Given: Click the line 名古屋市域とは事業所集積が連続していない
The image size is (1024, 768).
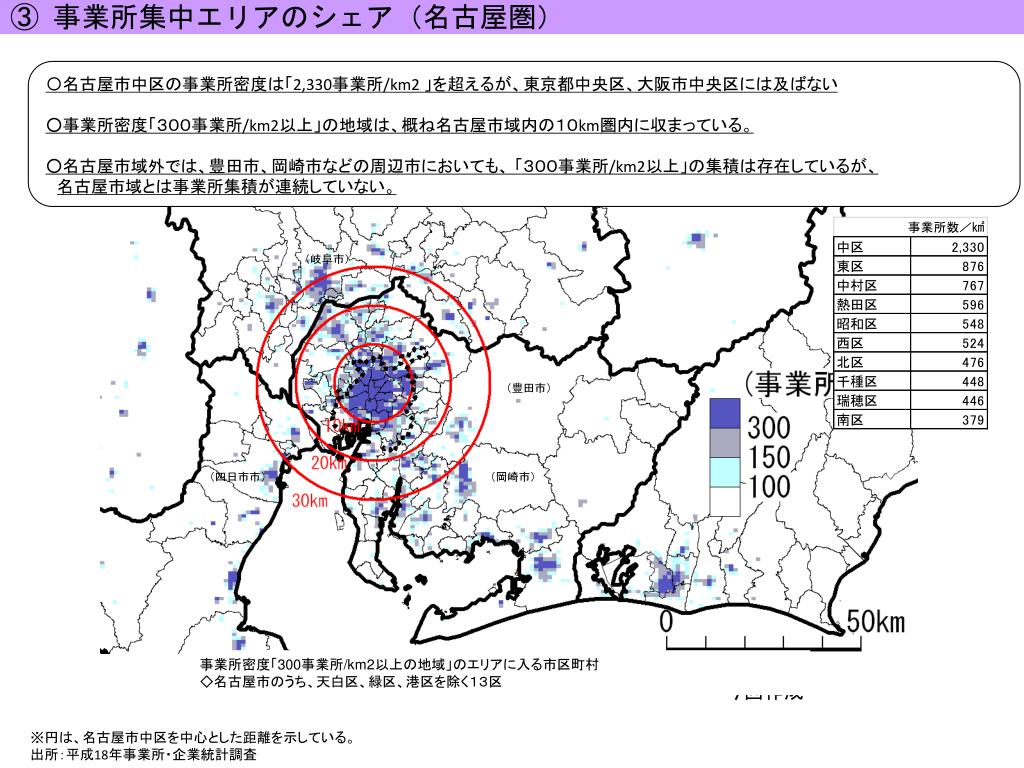Looking at the screenshot, I should pos(226,187).
